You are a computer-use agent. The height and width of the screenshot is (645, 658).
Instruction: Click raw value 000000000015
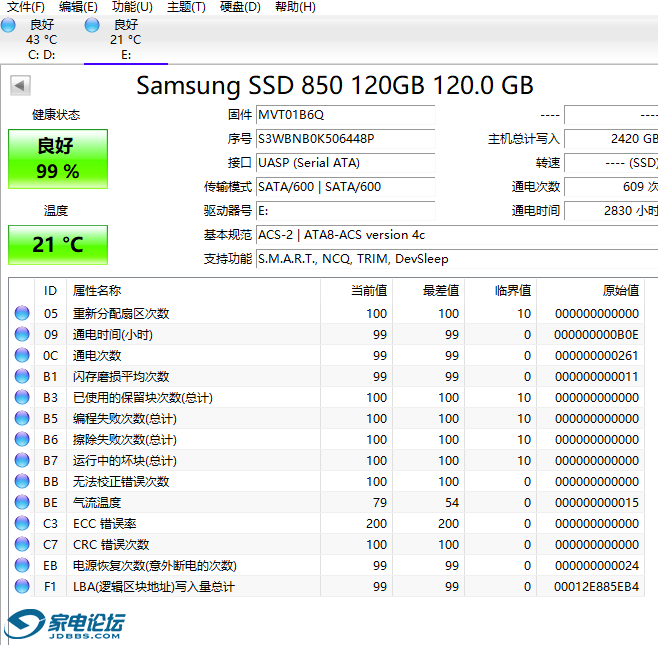tap(596, 502)
